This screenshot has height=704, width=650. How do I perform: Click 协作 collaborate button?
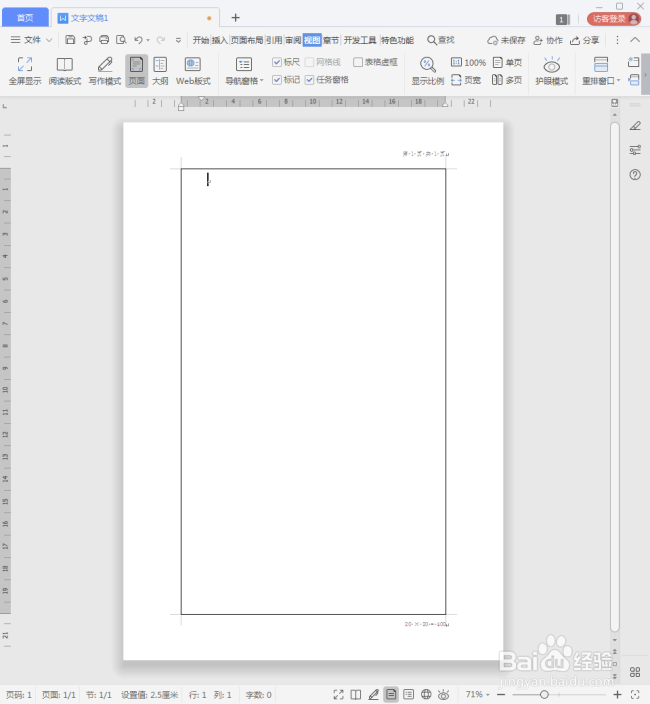coord(548,40)
